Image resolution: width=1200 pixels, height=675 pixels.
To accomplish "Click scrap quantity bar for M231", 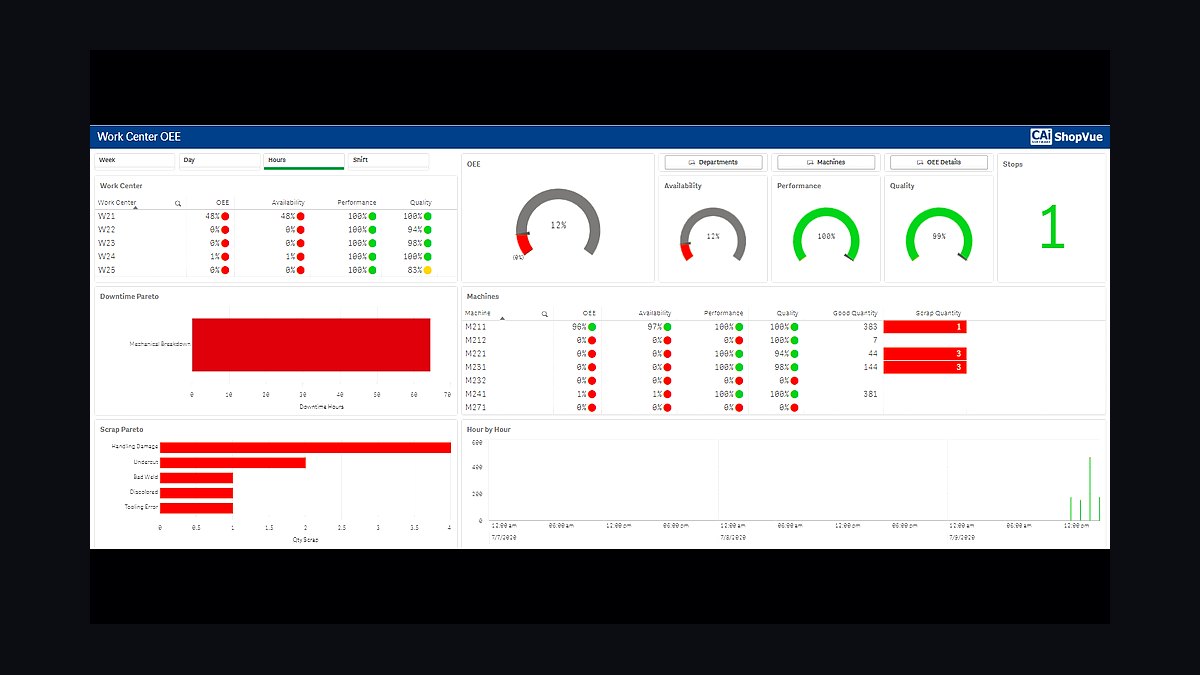I will click(x=925, y=367).
